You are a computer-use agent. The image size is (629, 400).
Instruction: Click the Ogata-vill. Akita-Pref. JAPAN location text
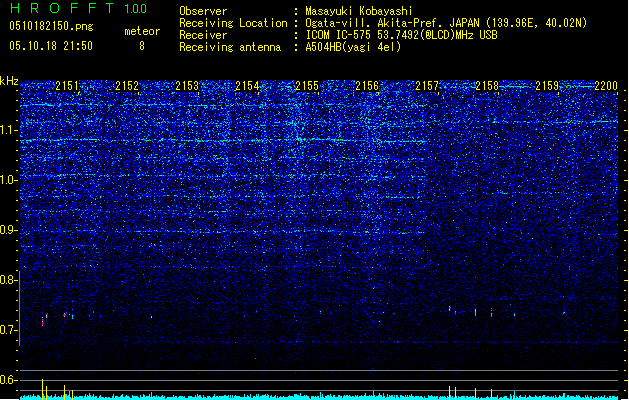pos(446,23)
